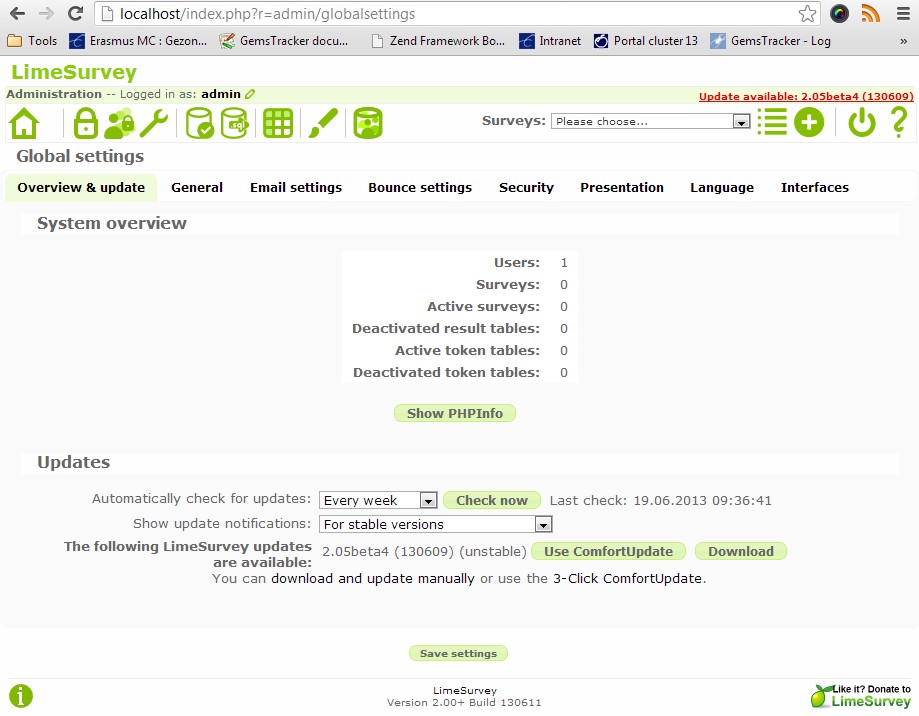Expand the Surveys 'Please choose...' dropdown
The image size is (919, 716).
(650, 121)
